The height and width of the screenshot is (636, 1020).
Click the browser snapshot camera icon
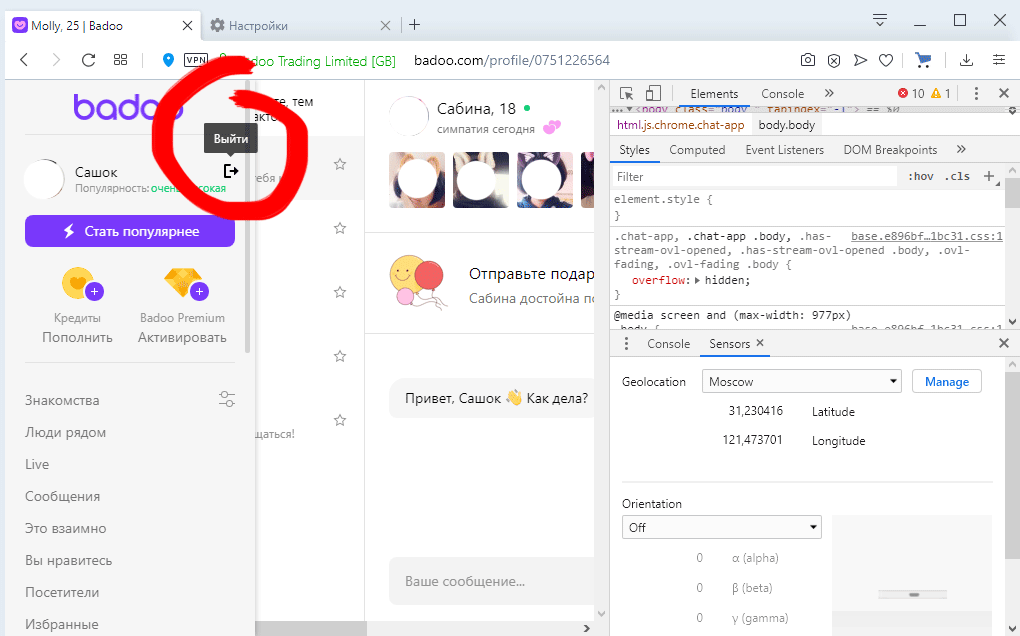[808, 60]
